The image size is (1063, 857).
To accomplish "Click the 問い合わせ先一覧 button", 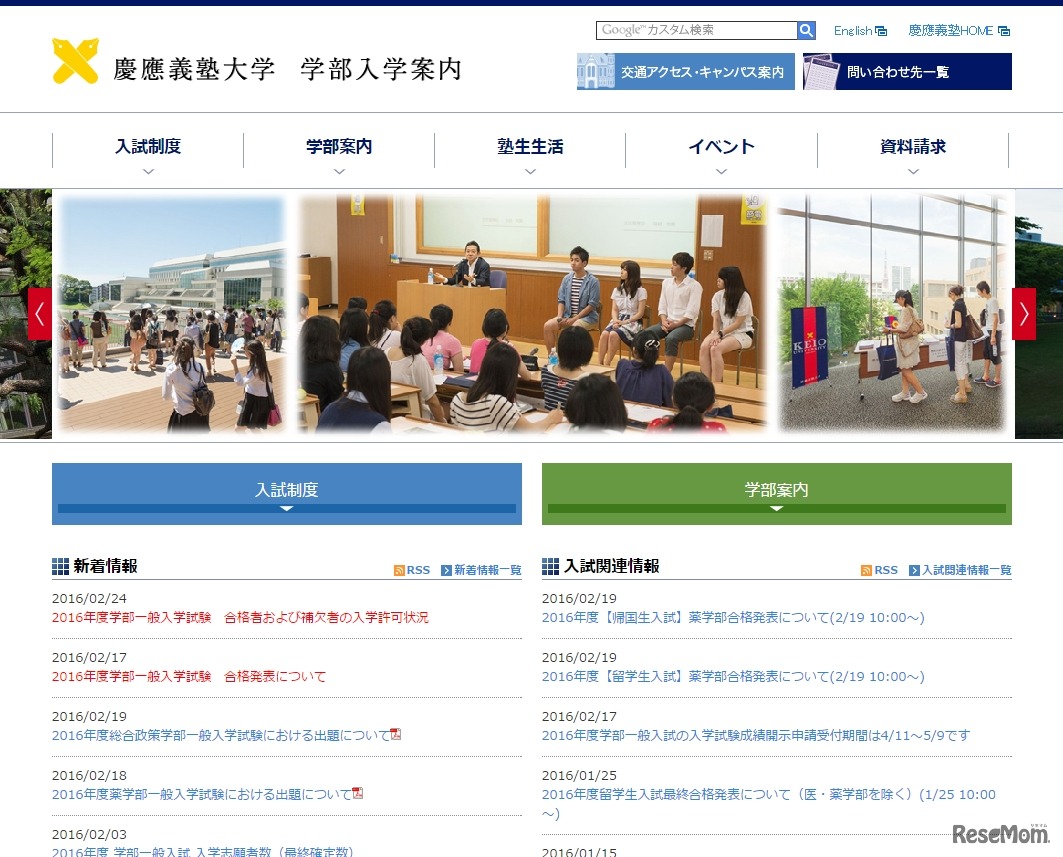I will 907,71.
